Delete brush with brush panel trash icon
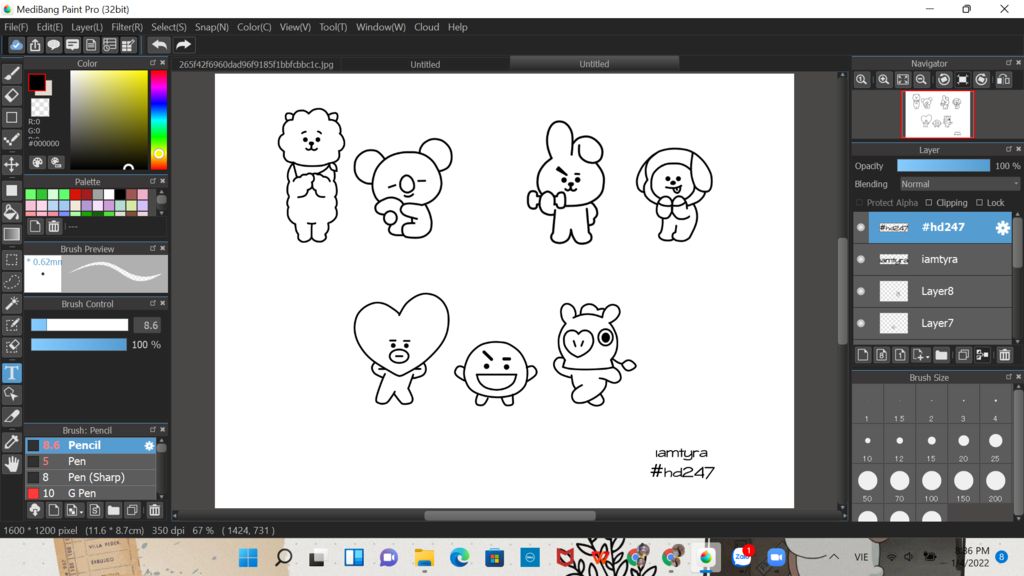This screenshot has height=576, width=1024. pyautogui.click(x=154, y=510)
